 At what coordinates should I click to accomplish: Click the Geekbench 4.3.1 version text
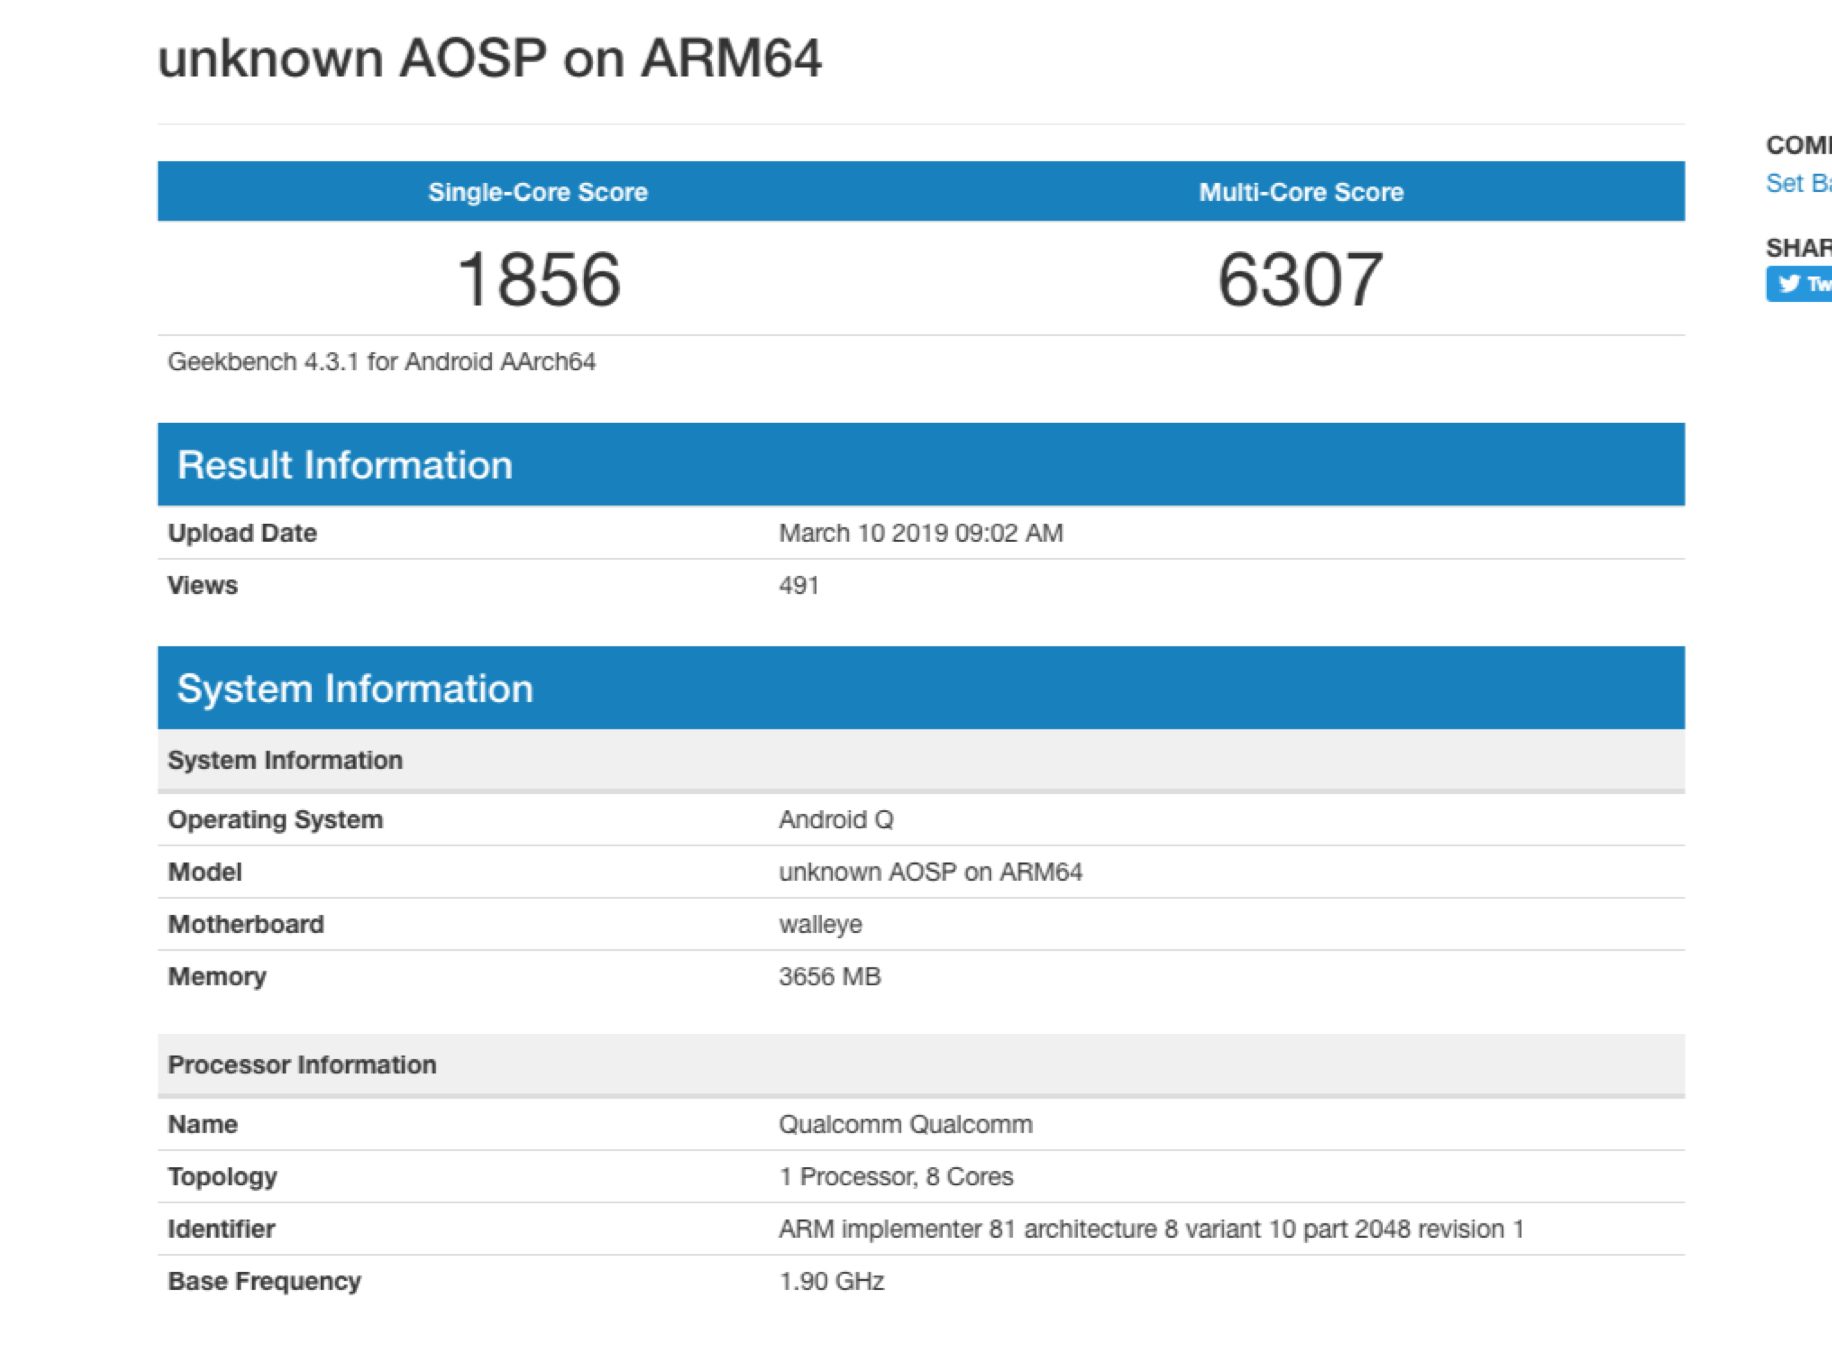(x=381, y=362)
